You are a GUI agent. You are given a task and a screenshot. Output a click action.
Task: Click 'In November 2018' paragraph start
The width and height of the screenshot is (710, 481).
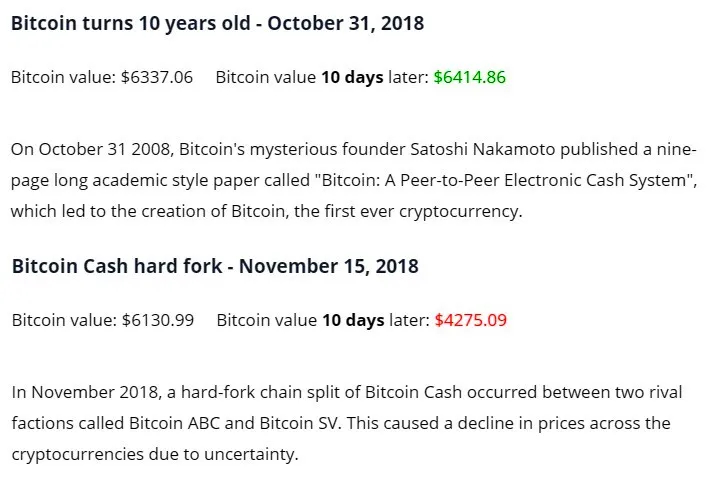point(85,392)
